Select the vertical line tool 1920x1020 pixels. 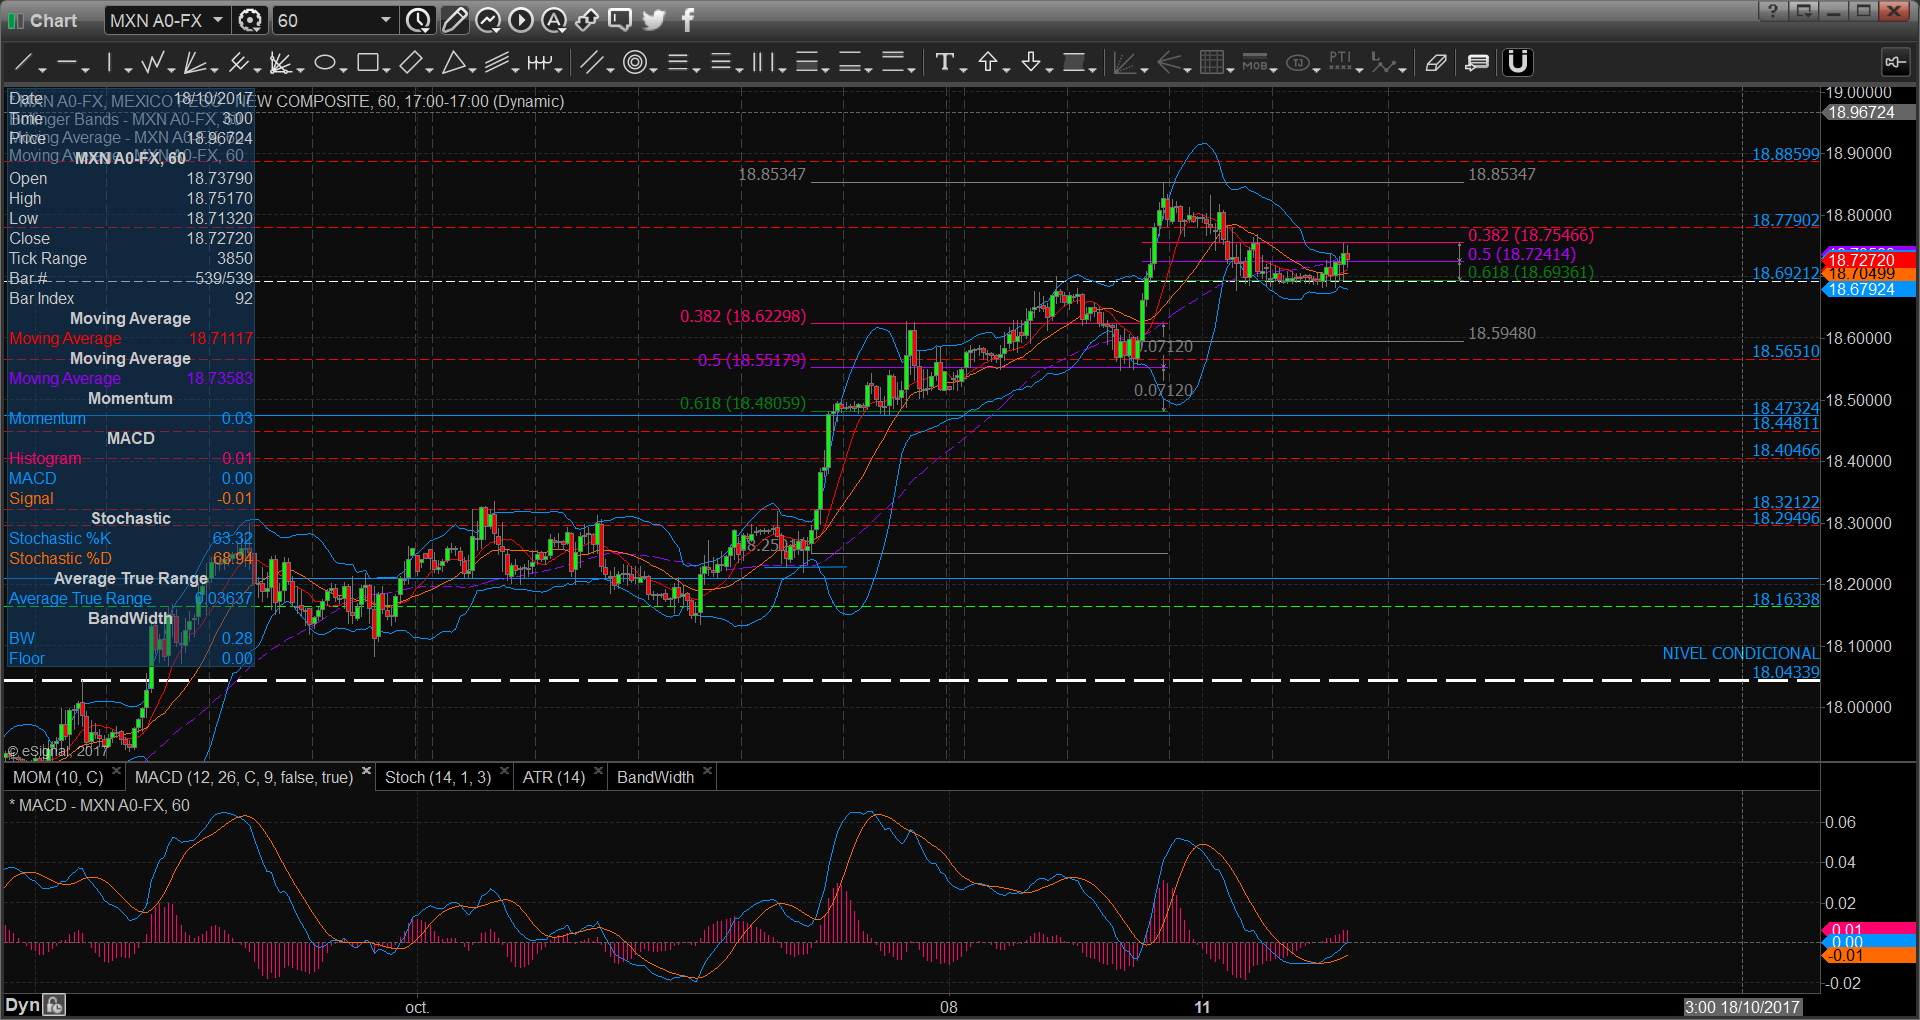pyautogui.click(x=109, y=63)
